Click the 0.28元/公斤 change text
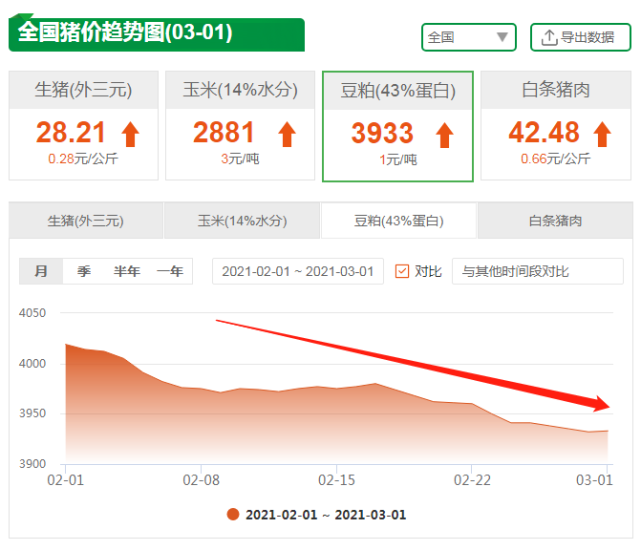 click(x=83, y=159)
